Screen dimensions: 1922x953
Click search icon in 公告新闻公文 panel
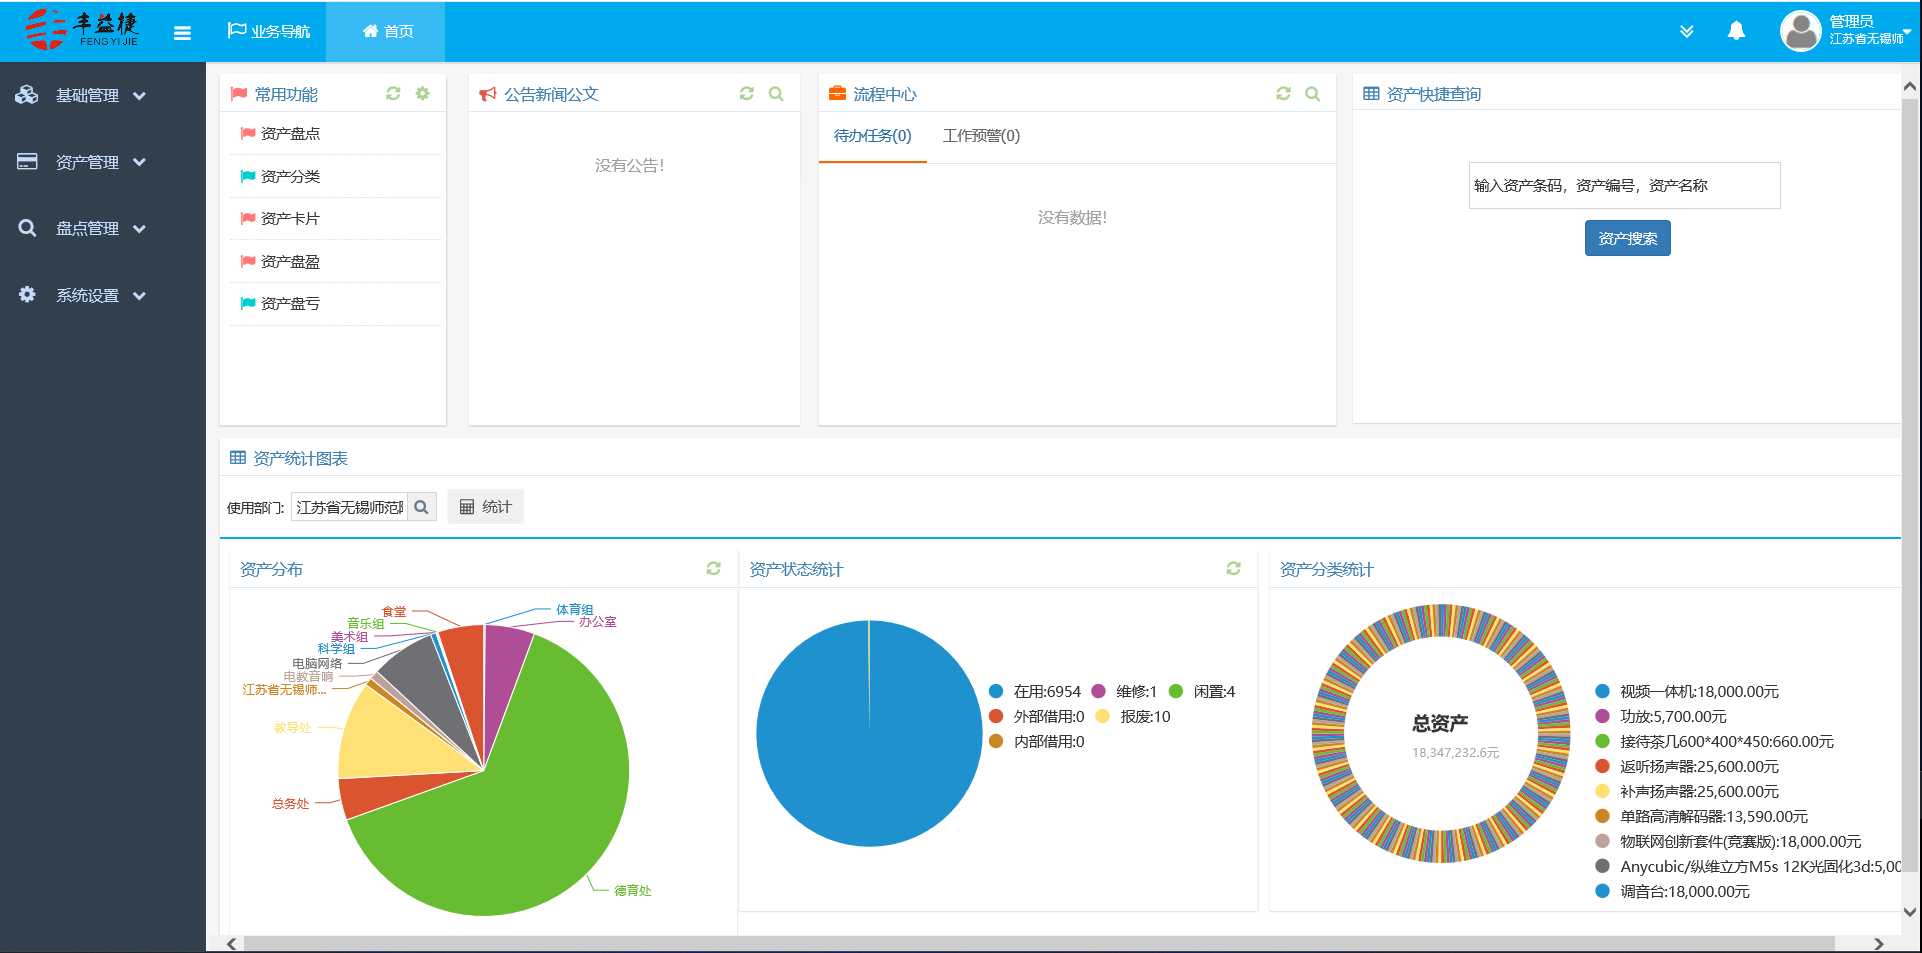point(776,94)
